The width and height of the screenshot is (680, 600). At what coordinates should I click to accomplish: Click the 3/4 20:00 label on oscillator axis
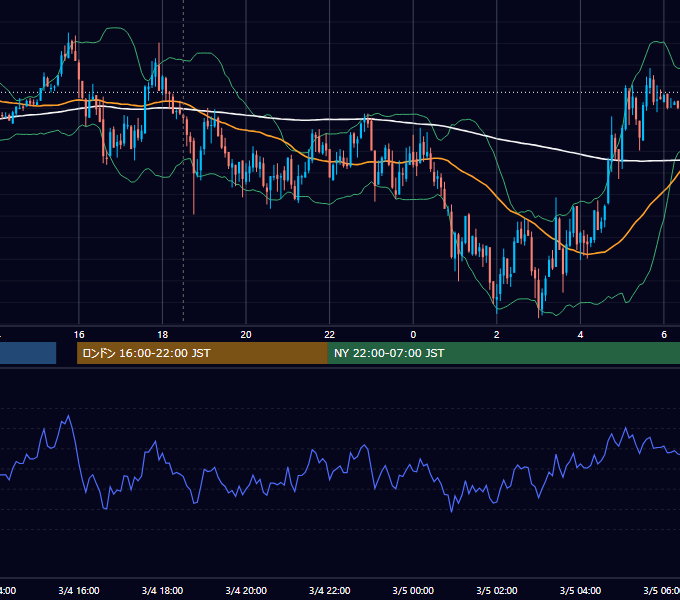click(246, 591)
